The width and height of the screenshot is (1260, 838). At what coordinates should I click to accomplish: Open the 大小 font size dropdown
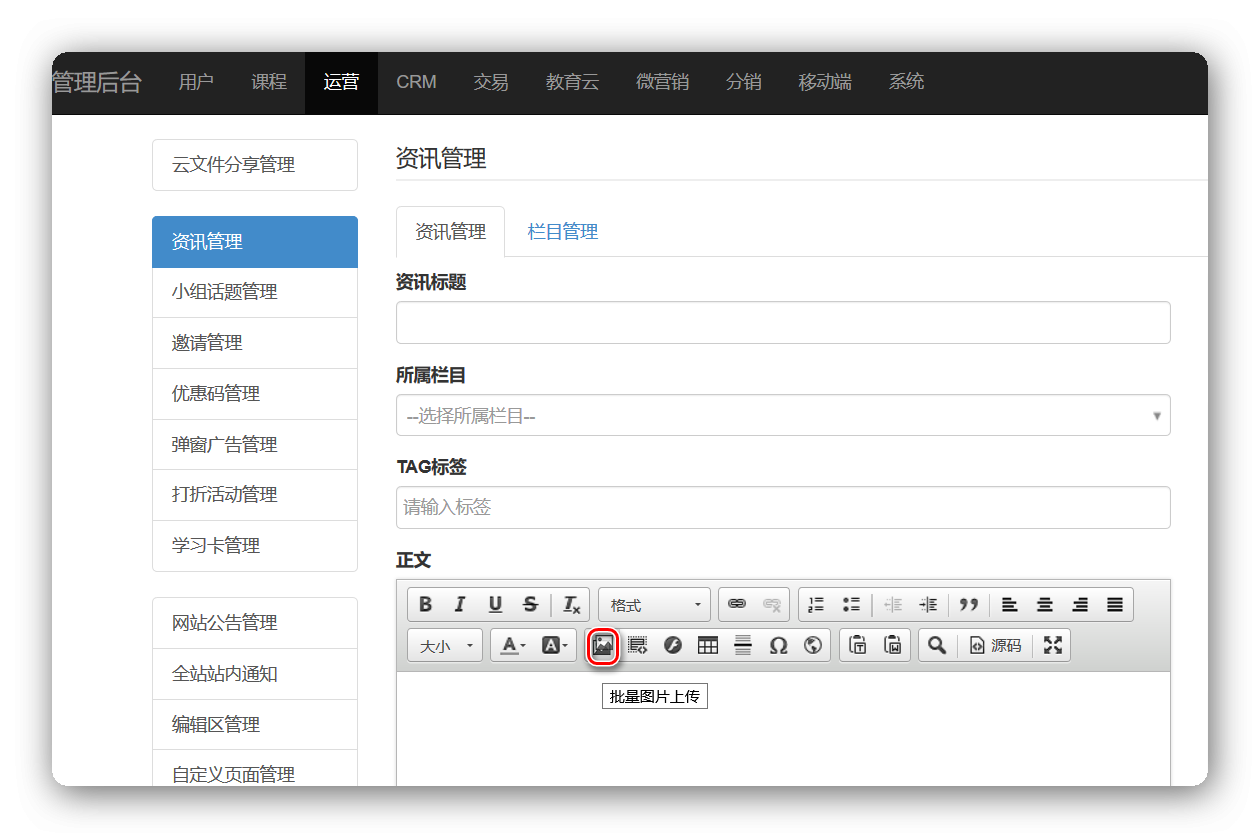(445, 645)
